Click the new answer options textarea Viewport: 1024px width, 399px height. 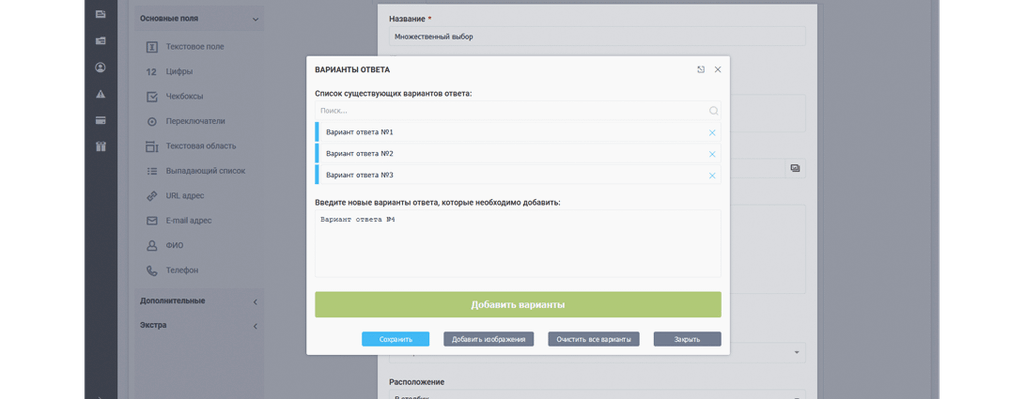point(518,244)
